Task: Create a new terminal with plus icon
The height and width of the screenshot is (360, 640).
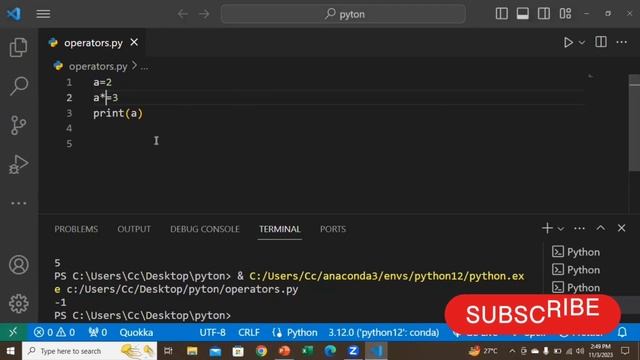Action: click(x=547, y=228)
